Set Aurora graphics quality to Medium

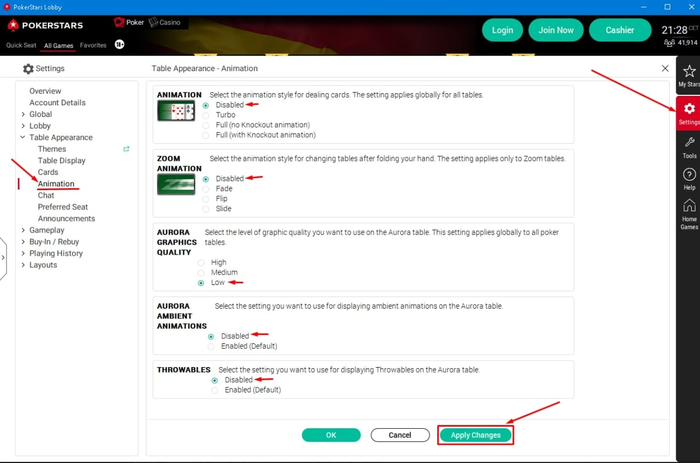(201, 273)
